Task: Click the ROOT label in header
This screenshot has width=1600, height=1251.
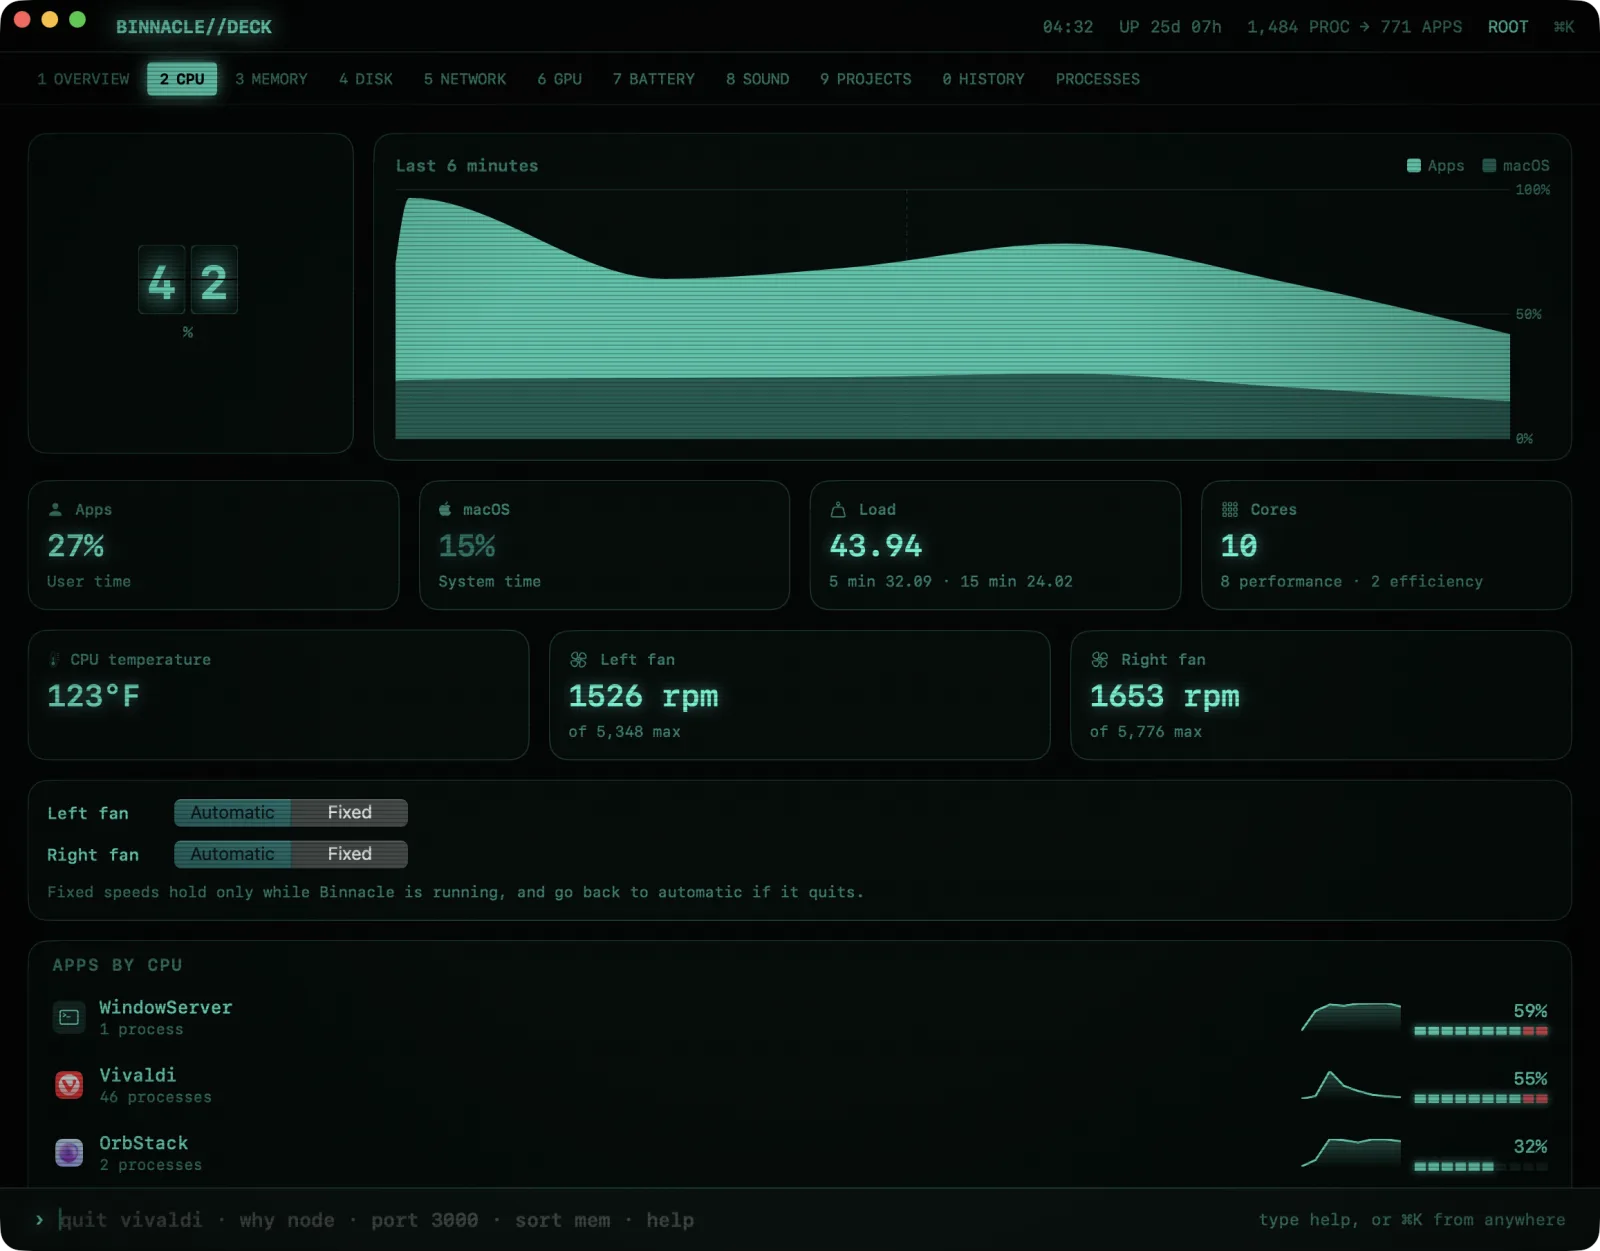Action: (1508, 27)
